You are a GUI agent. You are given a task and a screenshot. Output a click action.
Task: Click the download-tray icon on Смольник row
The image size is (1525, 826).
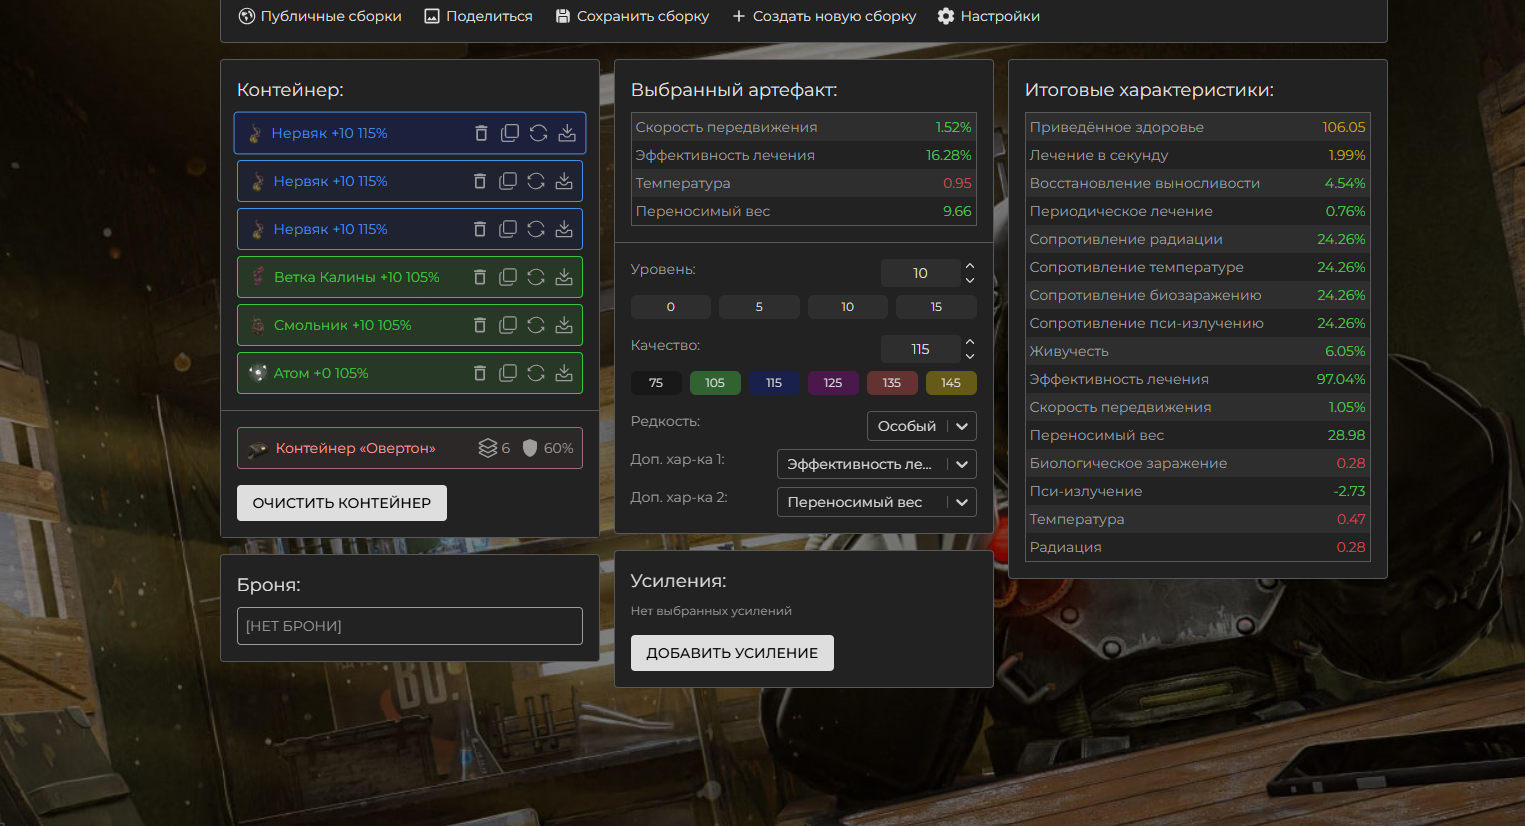point(564,325)
